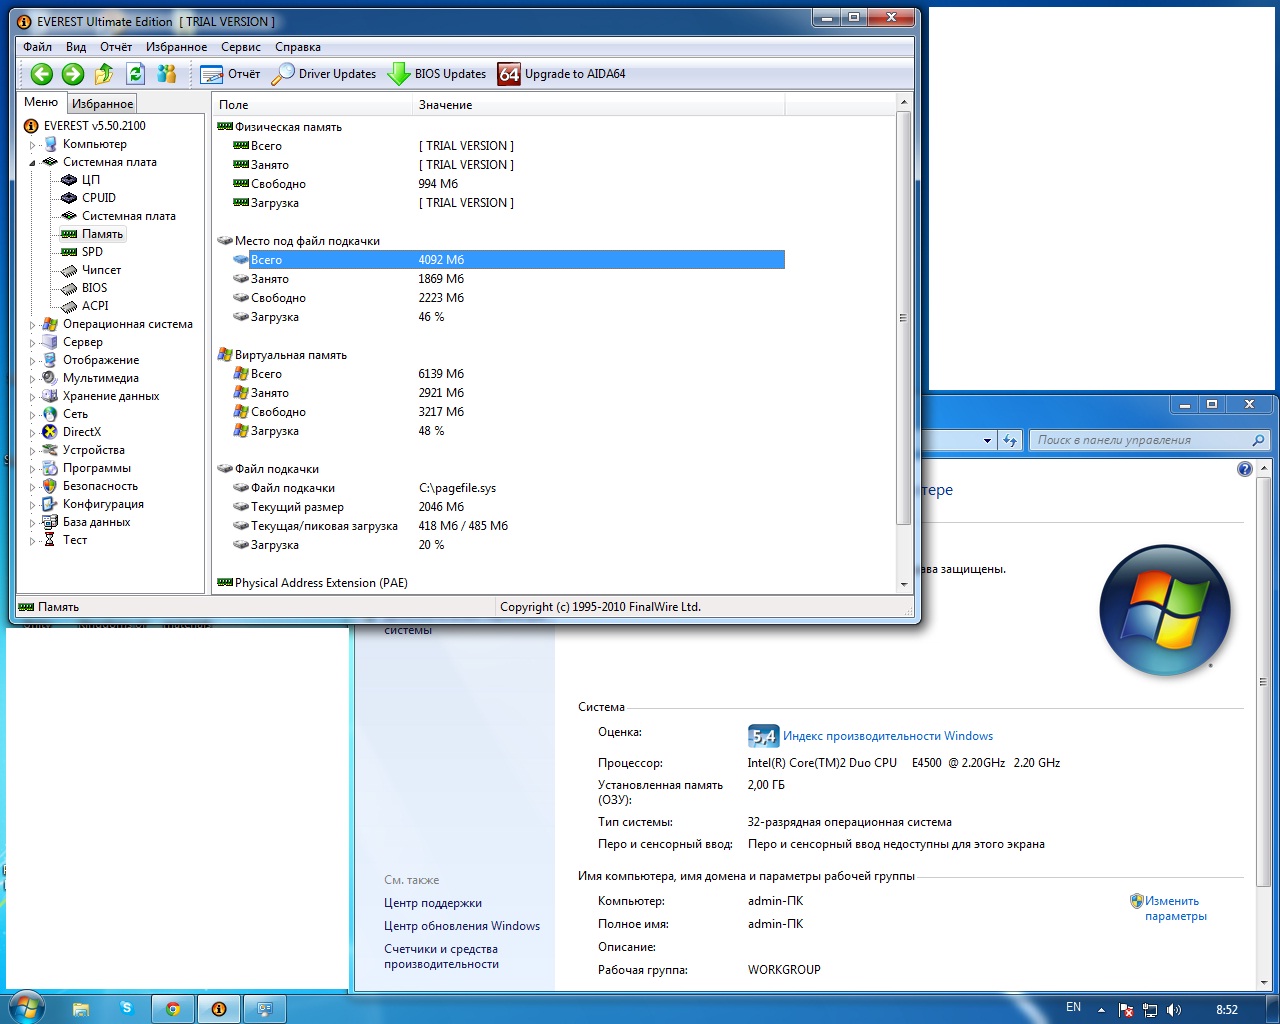The width and height of the screenshot is (1280, 1024).
Task: Expand Мультимедиа tree node
Action: 32,379
